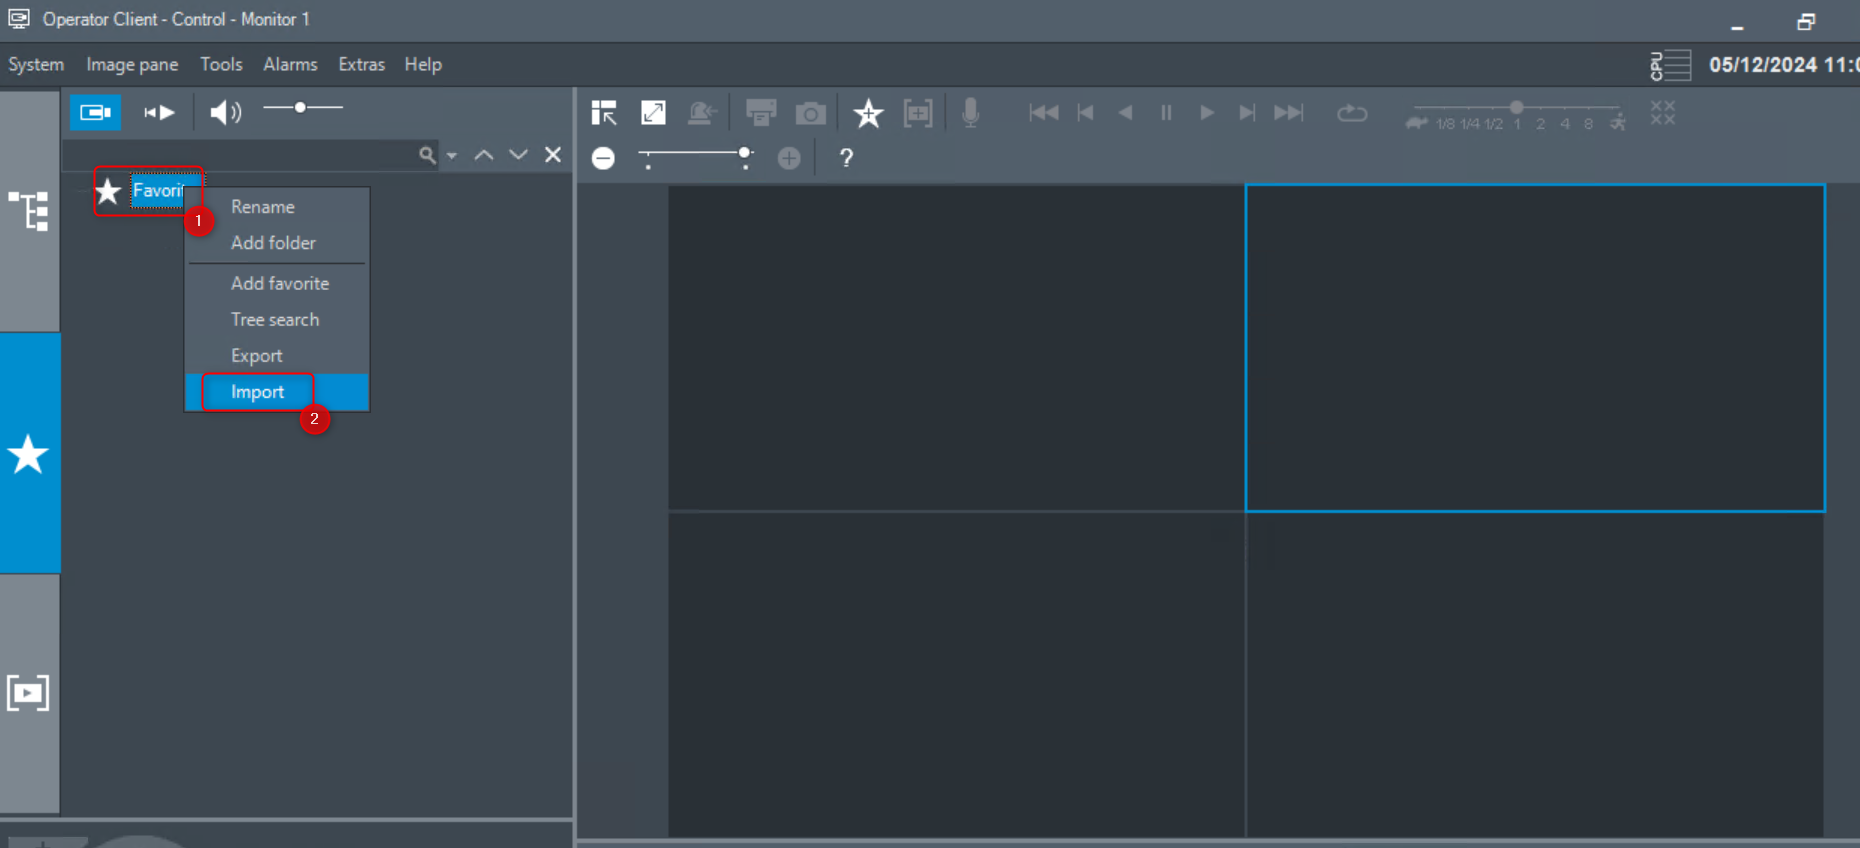Toggle live mode camera button
Viewport: 1860px width, 848px height.
(95, 112)
